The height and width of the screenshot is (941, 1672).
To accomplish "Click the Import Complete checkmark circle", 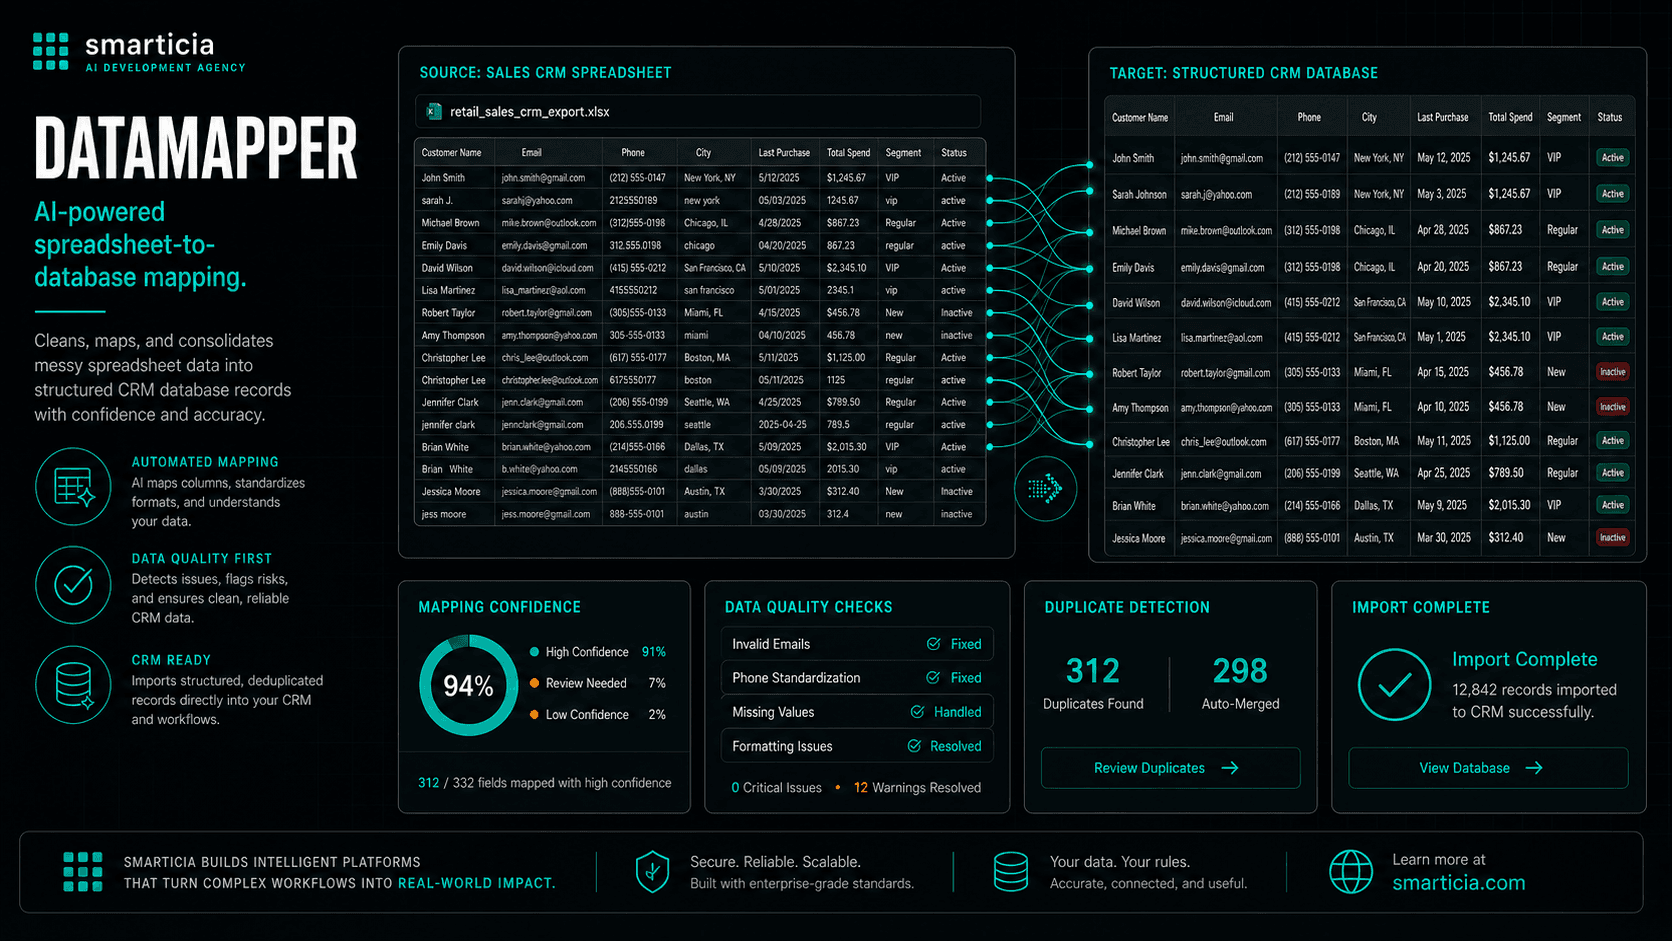I will tap(1394, 685).
